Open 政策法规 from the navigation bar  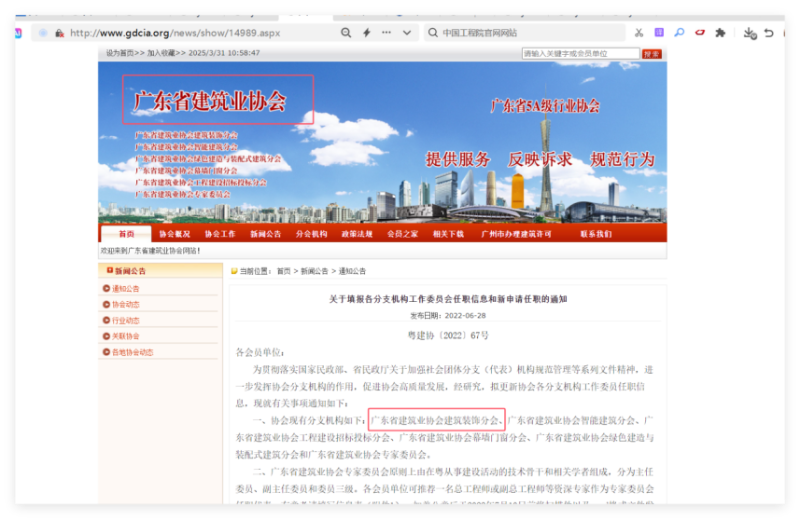[x=356, y=234]
